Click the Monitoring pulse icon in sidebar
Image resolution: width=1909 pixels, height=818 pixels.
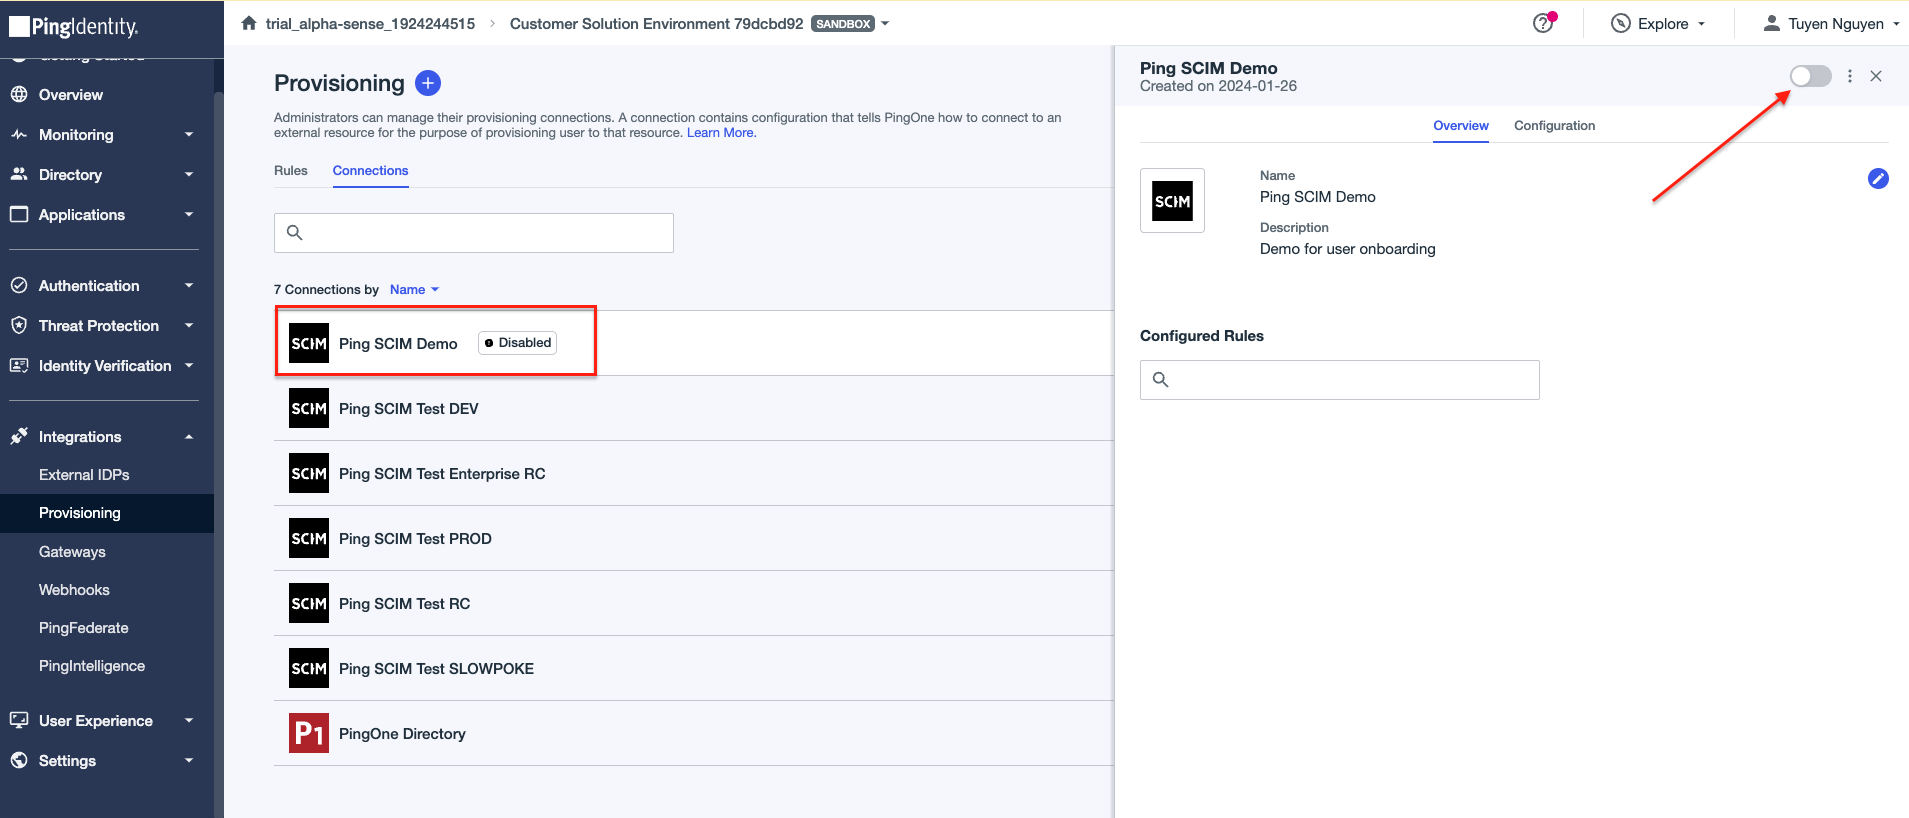[x=19, y=134]
